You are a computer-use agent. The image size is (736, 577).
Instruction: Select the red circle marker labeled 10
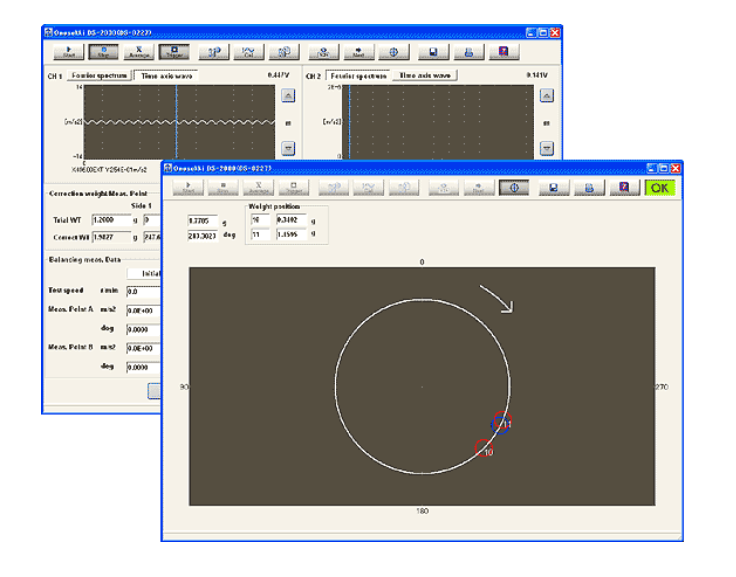485,449
